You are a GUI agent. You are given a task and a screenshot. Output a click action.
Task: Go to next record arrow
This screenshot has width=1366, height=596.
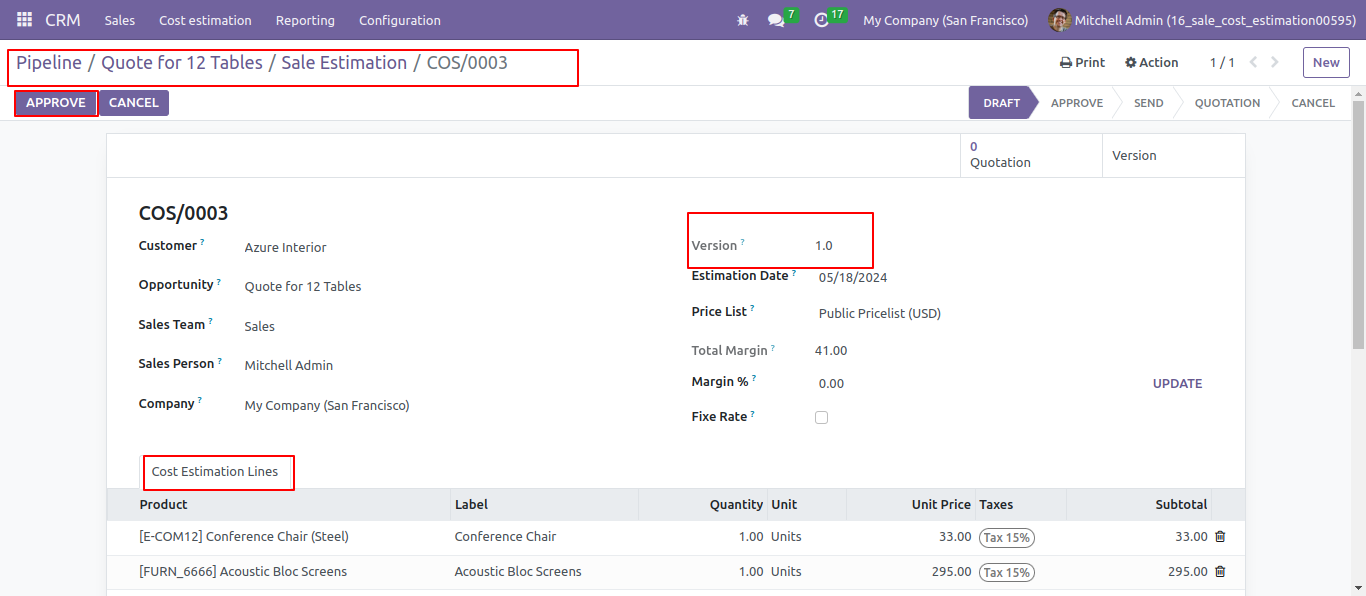point(1274,62)
